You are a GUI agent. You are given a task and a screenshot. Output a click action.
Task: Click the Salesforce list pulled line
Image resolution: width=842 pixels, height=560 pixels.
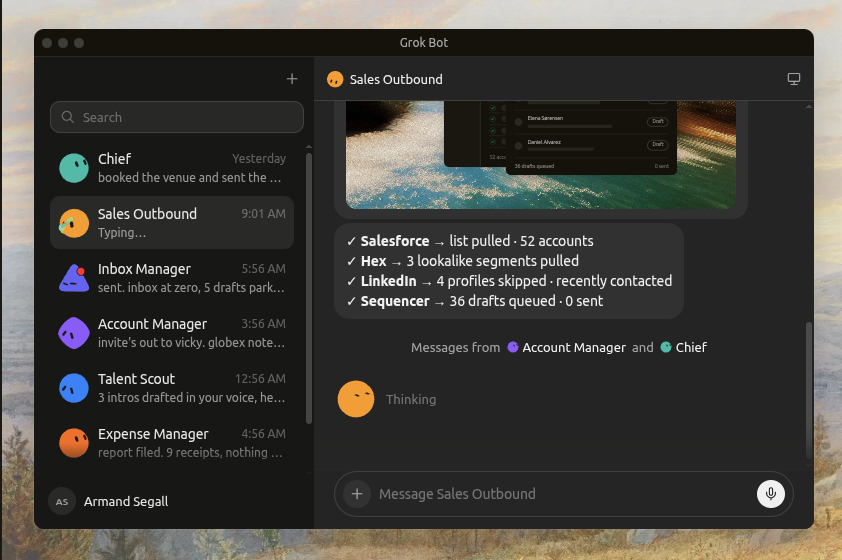(470, 241)
